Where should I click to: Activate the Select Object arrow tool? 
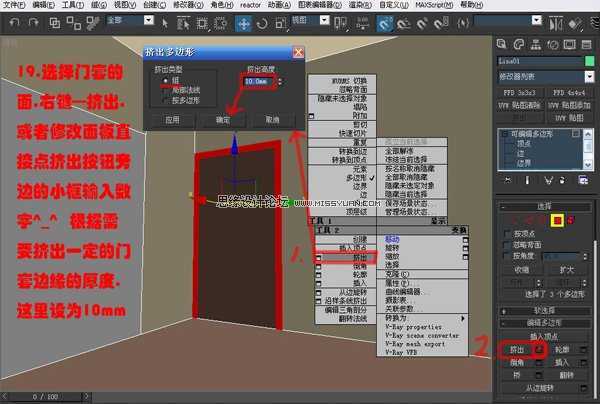click(165, 23)
